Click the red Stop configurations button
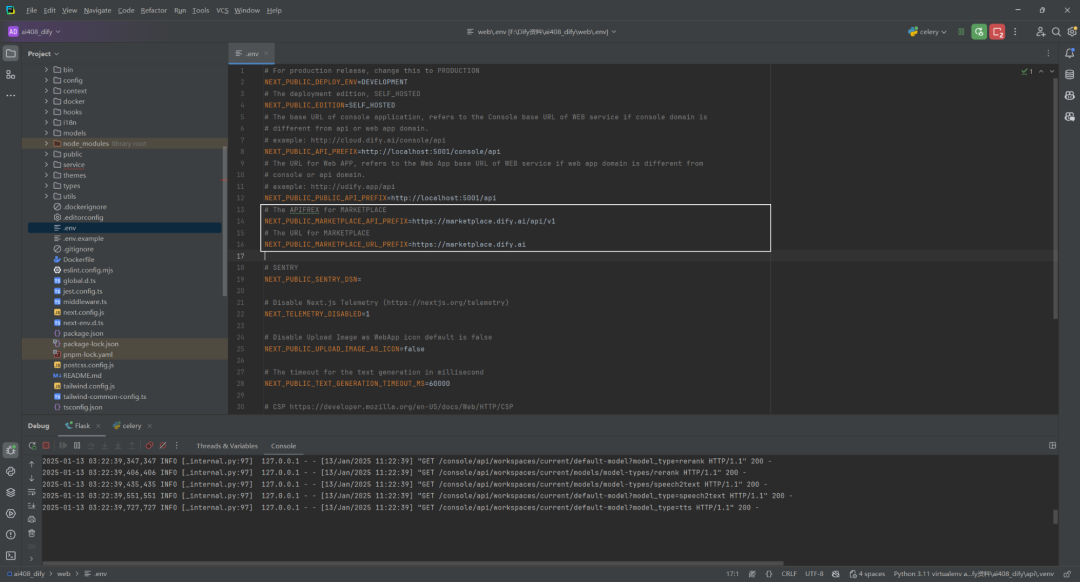This screenshot has height=582, width=1080. [997, 32]
